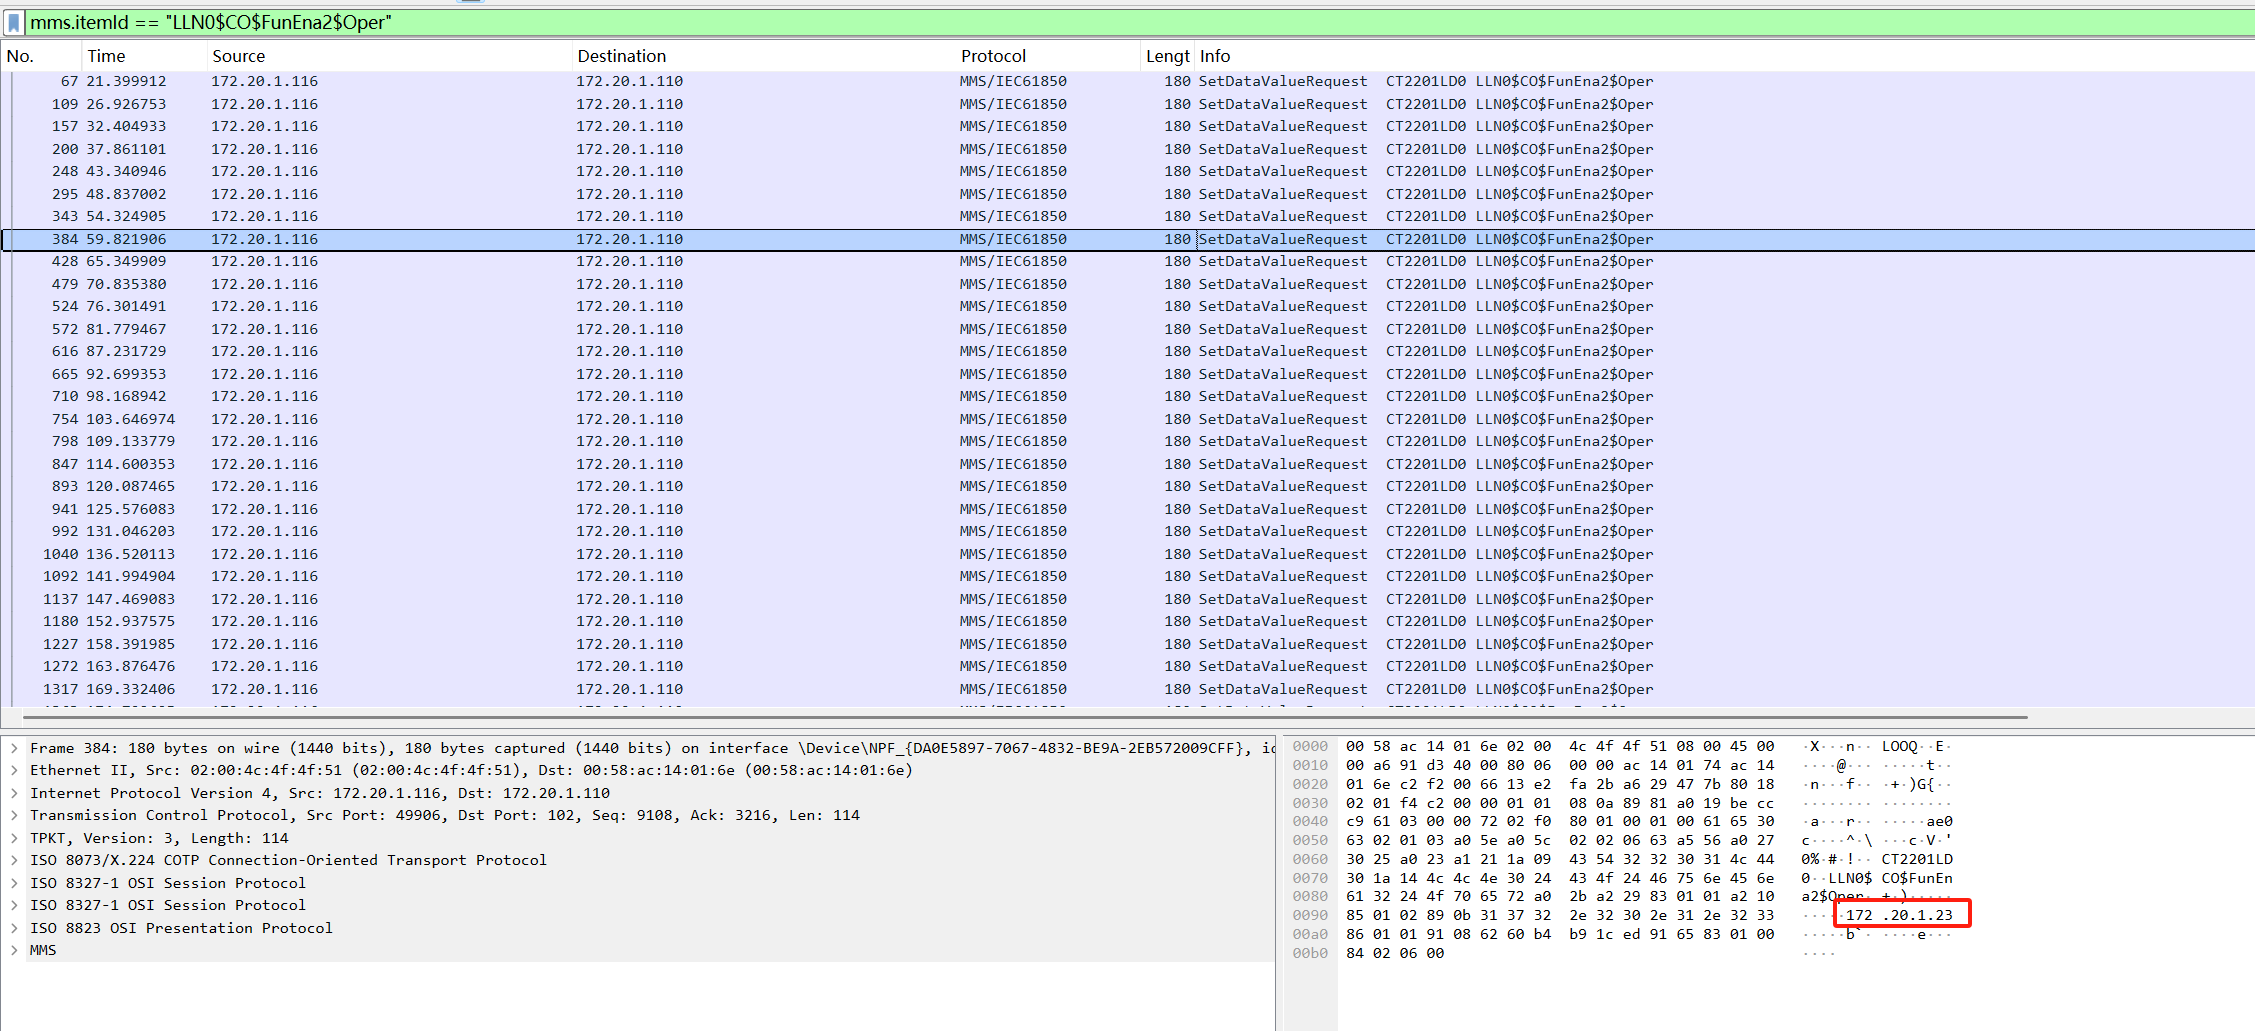Screen dimensions: 2255x1031
Task: Select packet number 893
Action: (x=1128, y=486)
